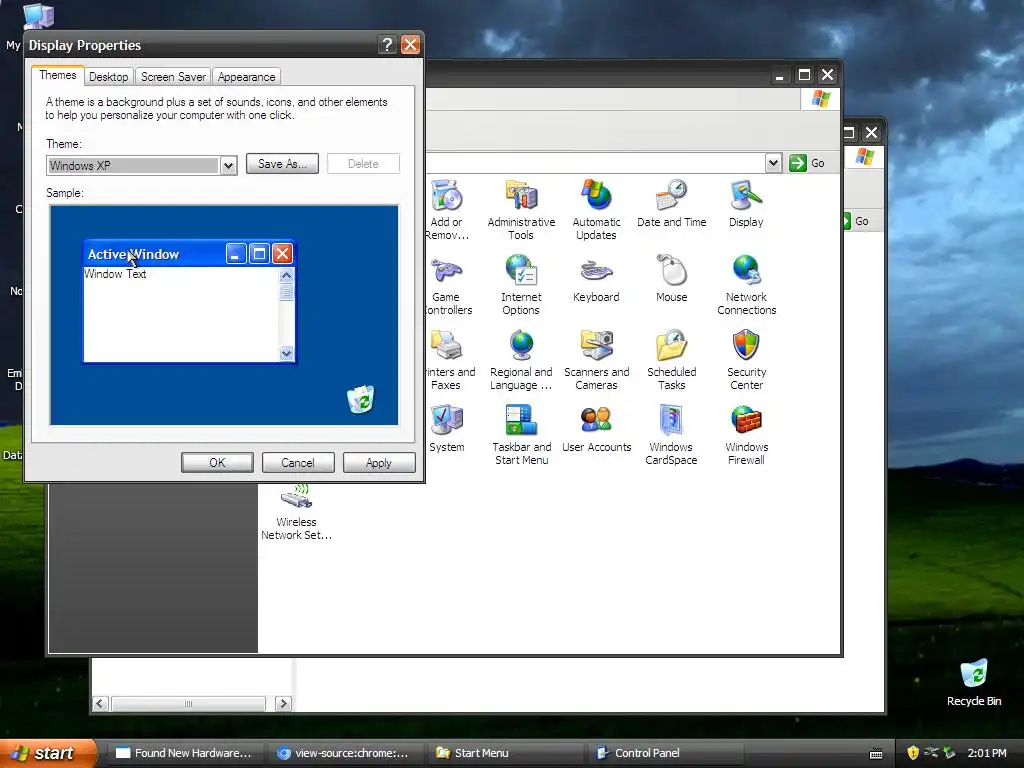Click the horizontal scrollbar thumb
Viewport: 1024px width, 768px height.
[188, 703]
